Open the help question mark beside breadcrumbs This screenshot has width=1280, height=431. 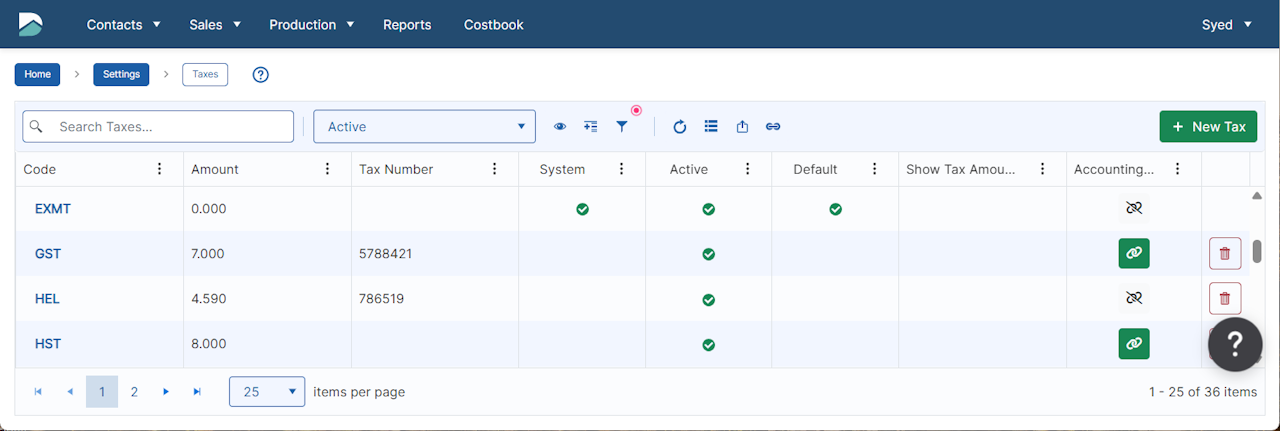coord(261,75)
